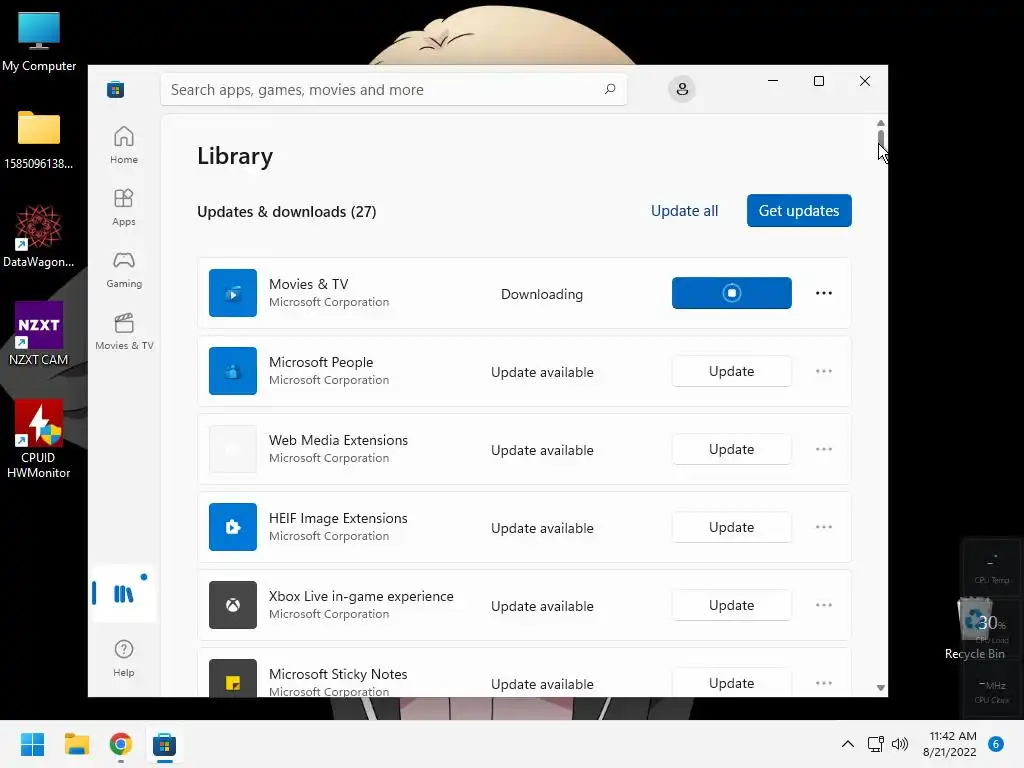
Task: Open the Help section
Action: point(123,658)
